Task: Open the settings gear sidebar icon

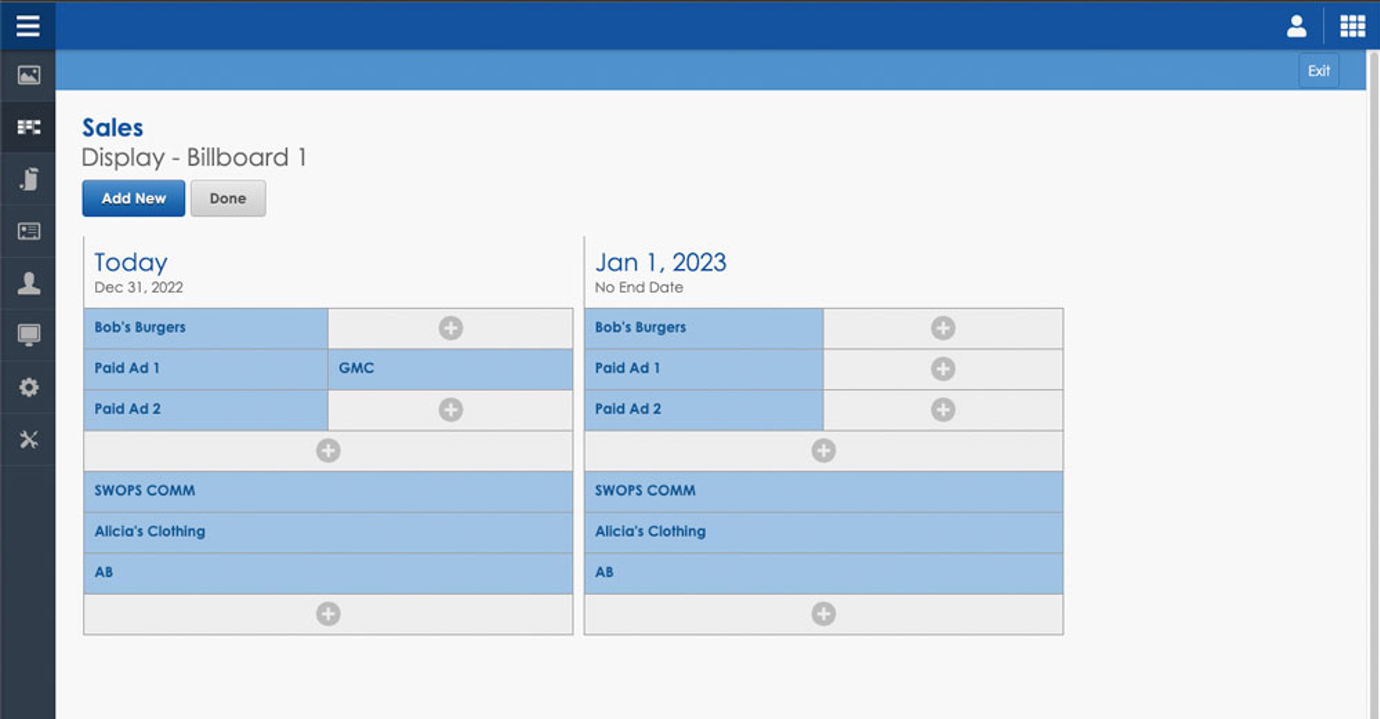Action: click(x=28, y=387)
